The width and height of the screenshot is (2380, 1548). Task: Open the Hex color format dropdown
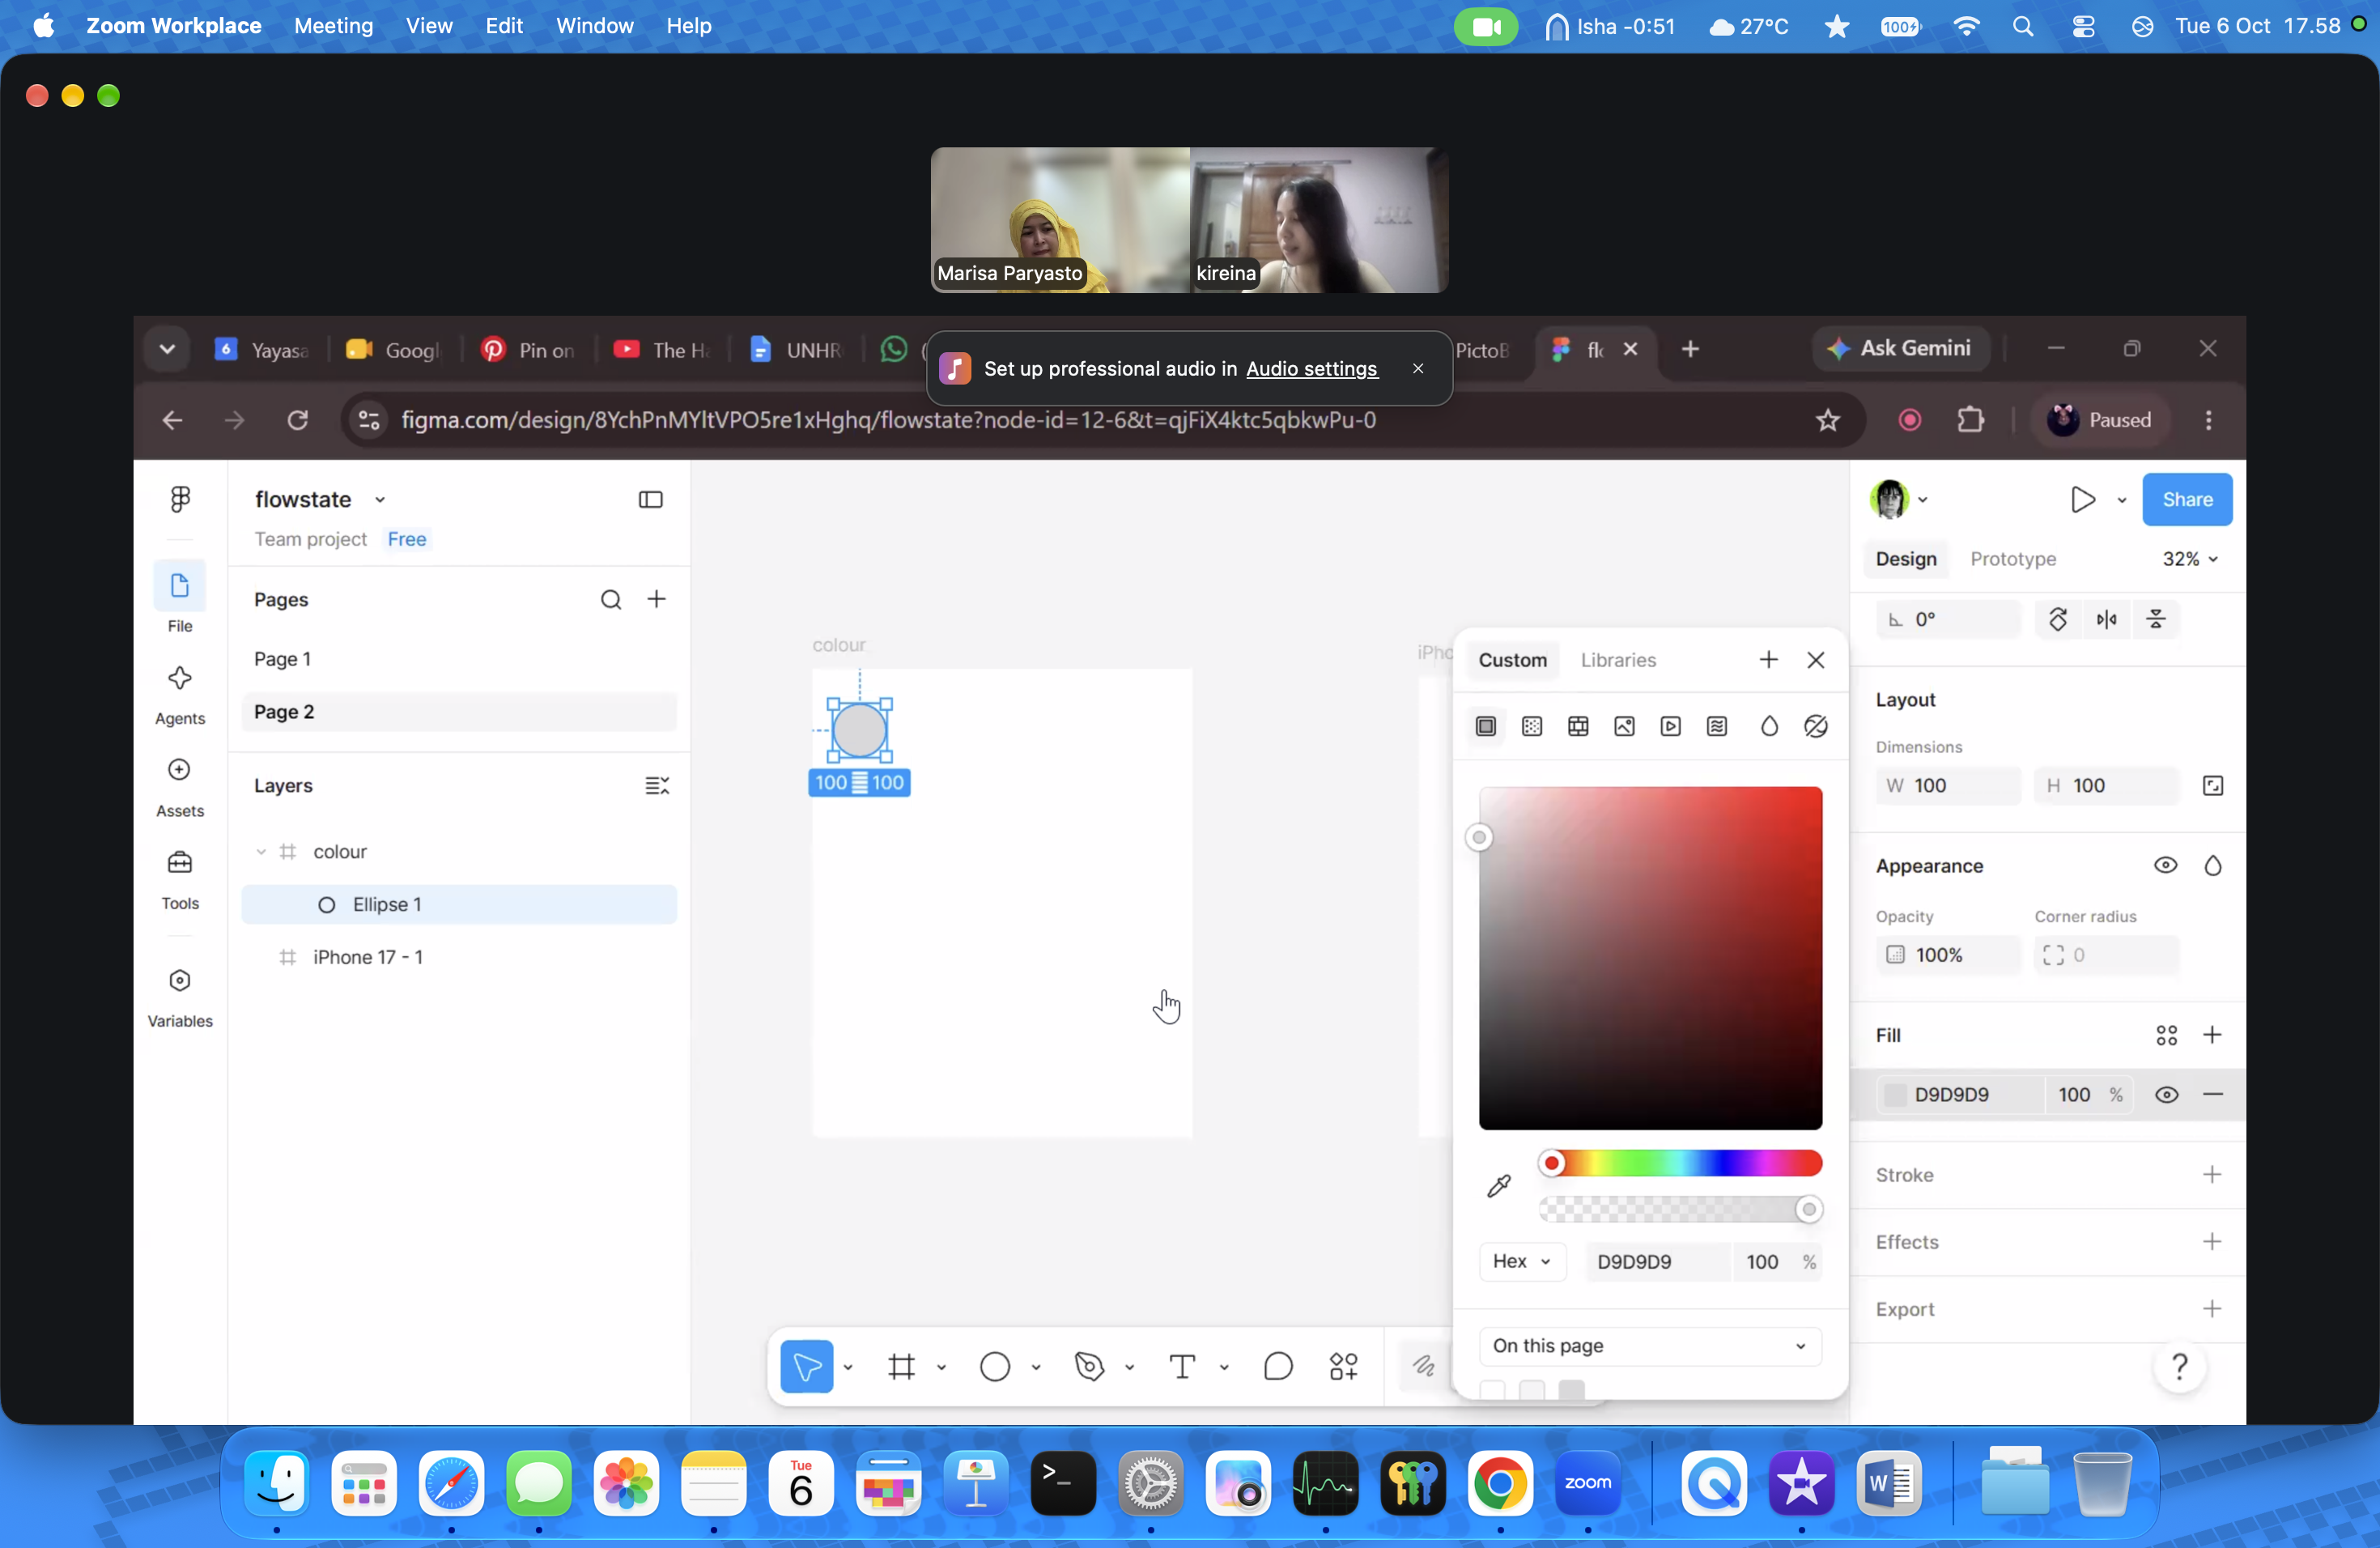tap(1522, 1261)
